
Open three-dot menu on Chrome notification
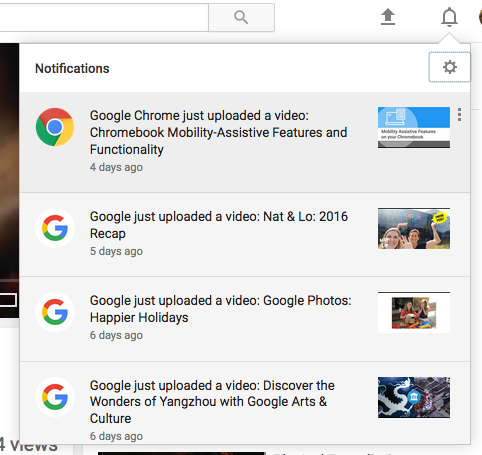[x=460, y=114]
